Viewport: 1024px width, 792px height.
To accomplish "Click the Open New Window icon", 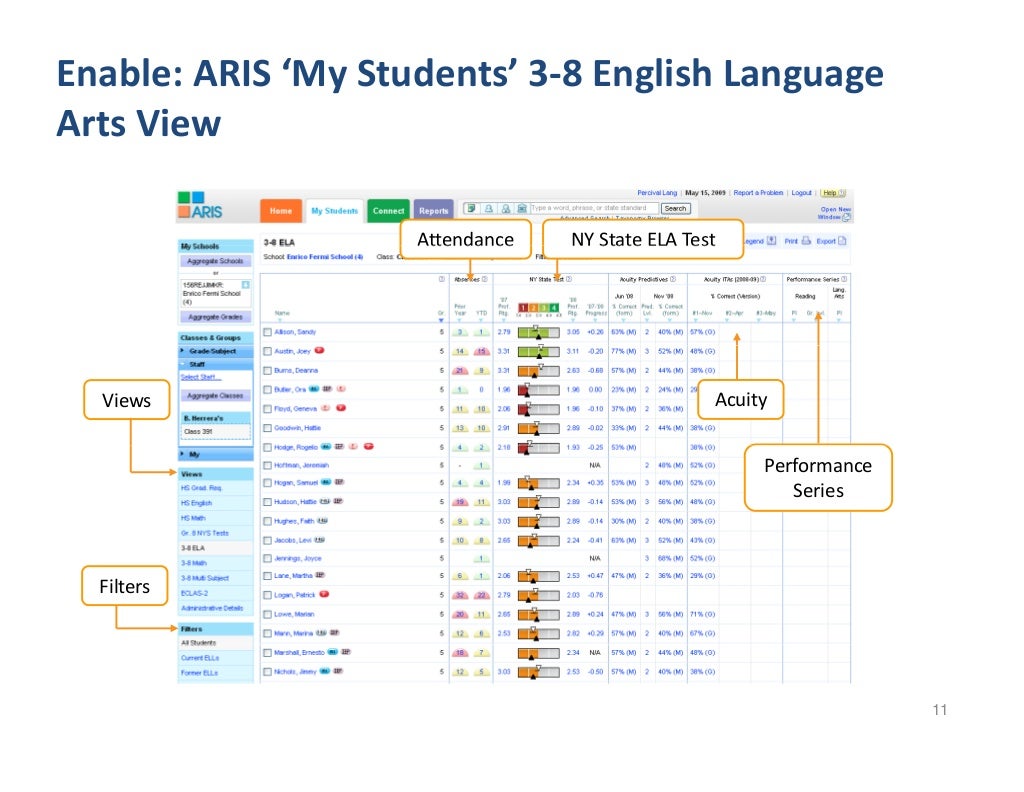I will pyautogui.click(x=846, y=217).
